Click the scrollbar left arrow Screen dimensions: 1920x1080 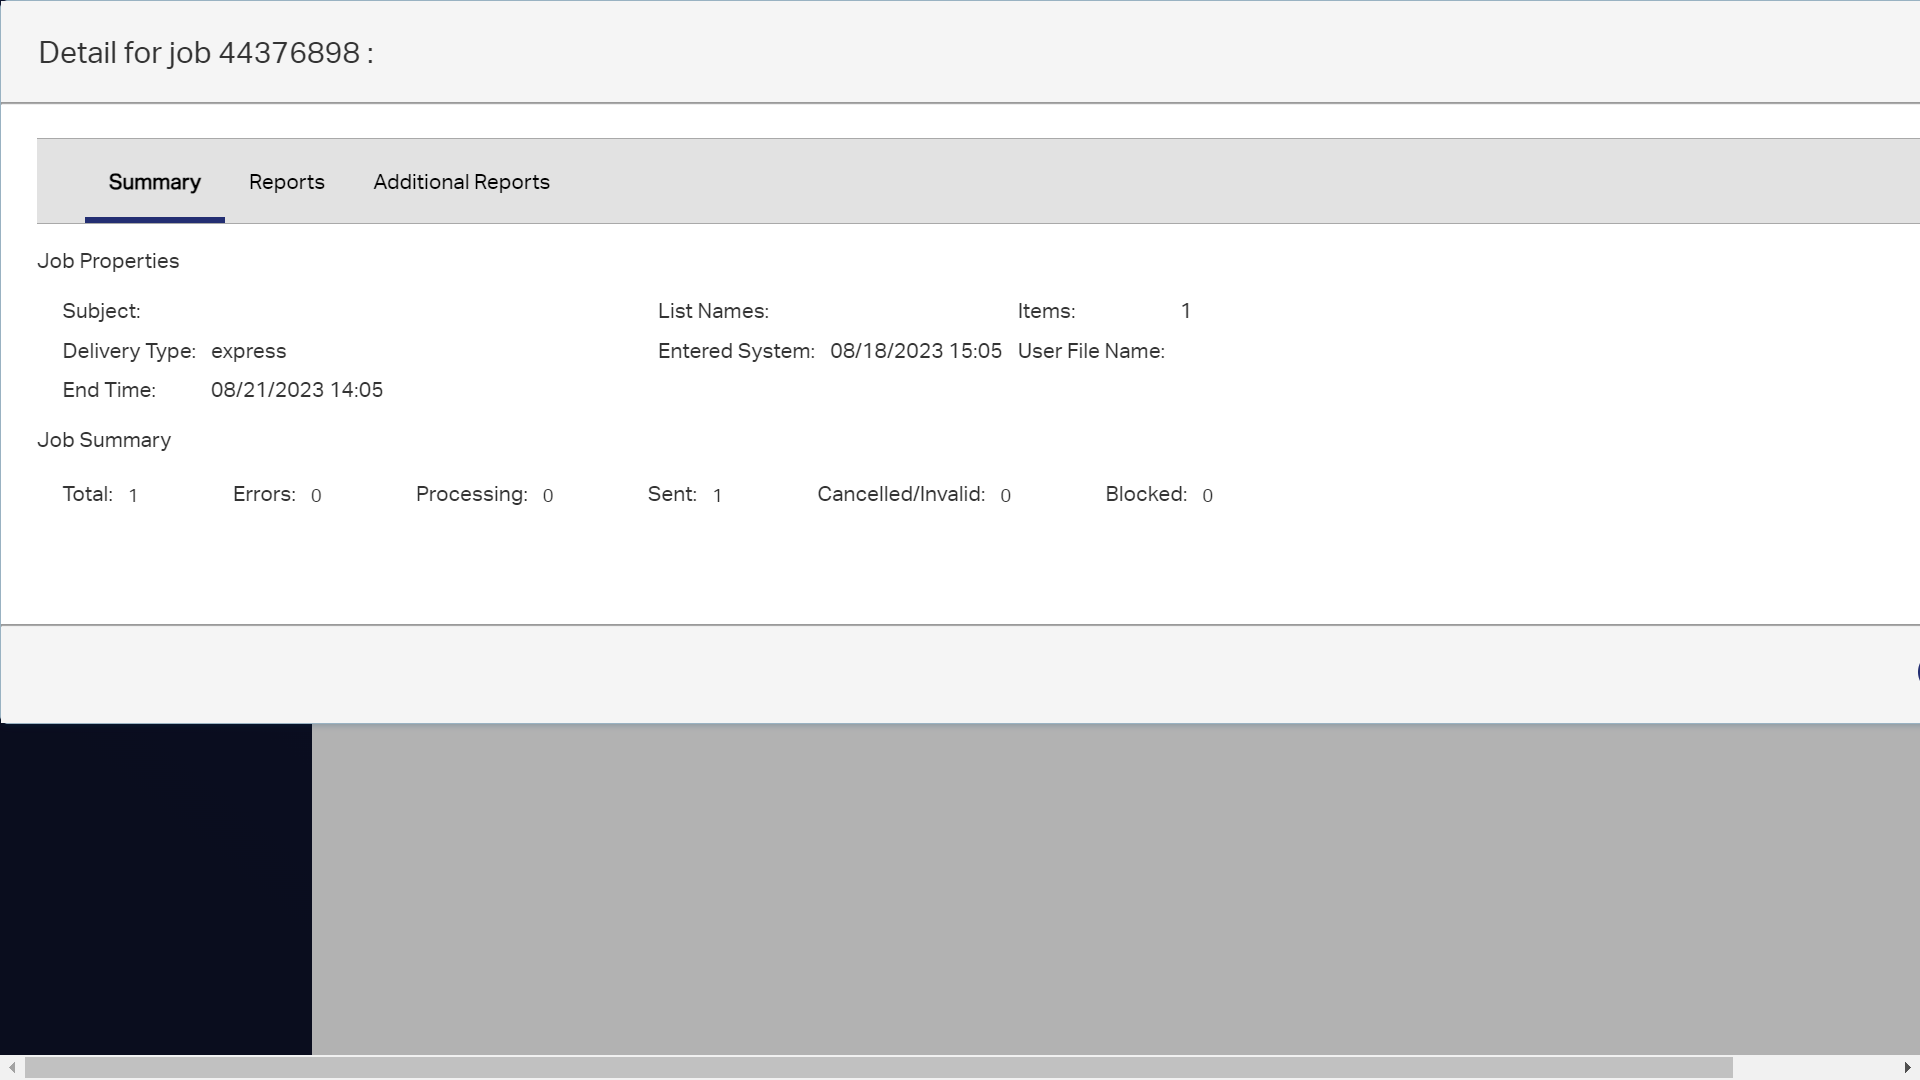click(x=11, y=1067)
